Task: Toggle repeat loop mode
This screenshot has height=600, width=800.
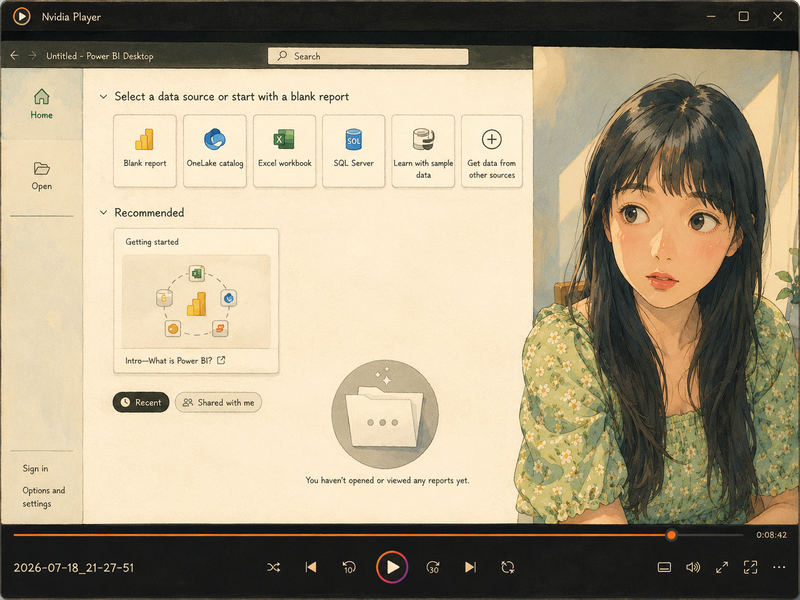Action: pyautogui.click(x=508, y=567)
